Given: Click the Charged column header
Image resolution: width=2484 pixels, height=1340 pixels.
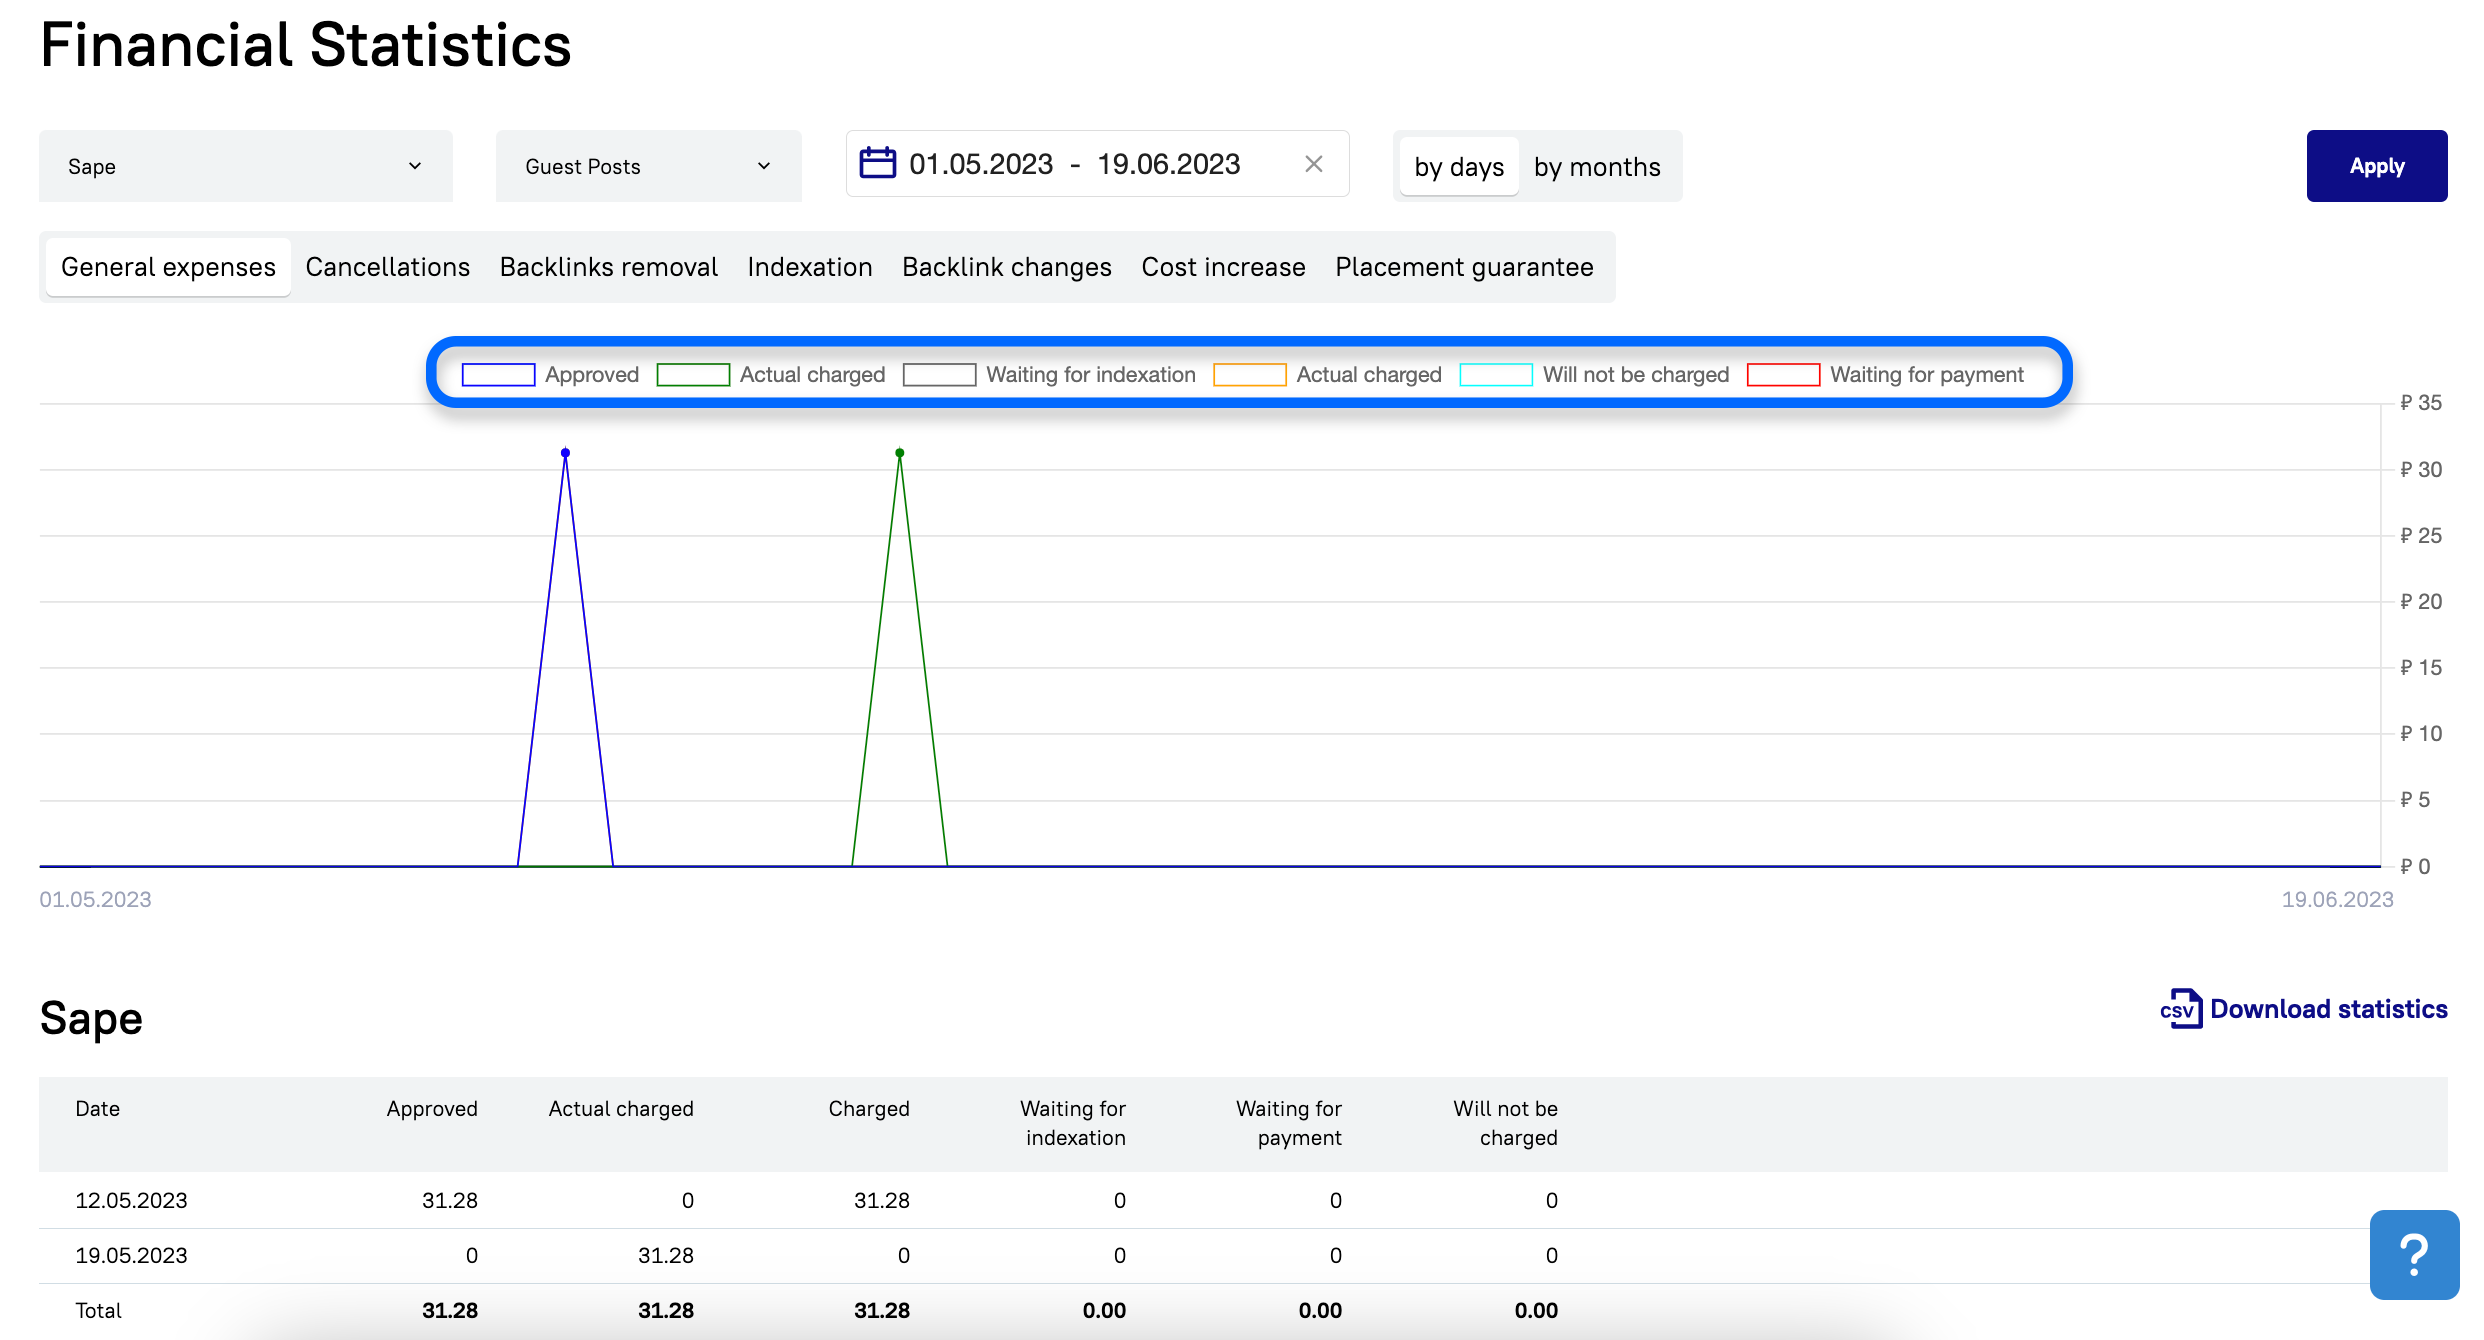Looking at the screenshot, I should [869, 1109].
